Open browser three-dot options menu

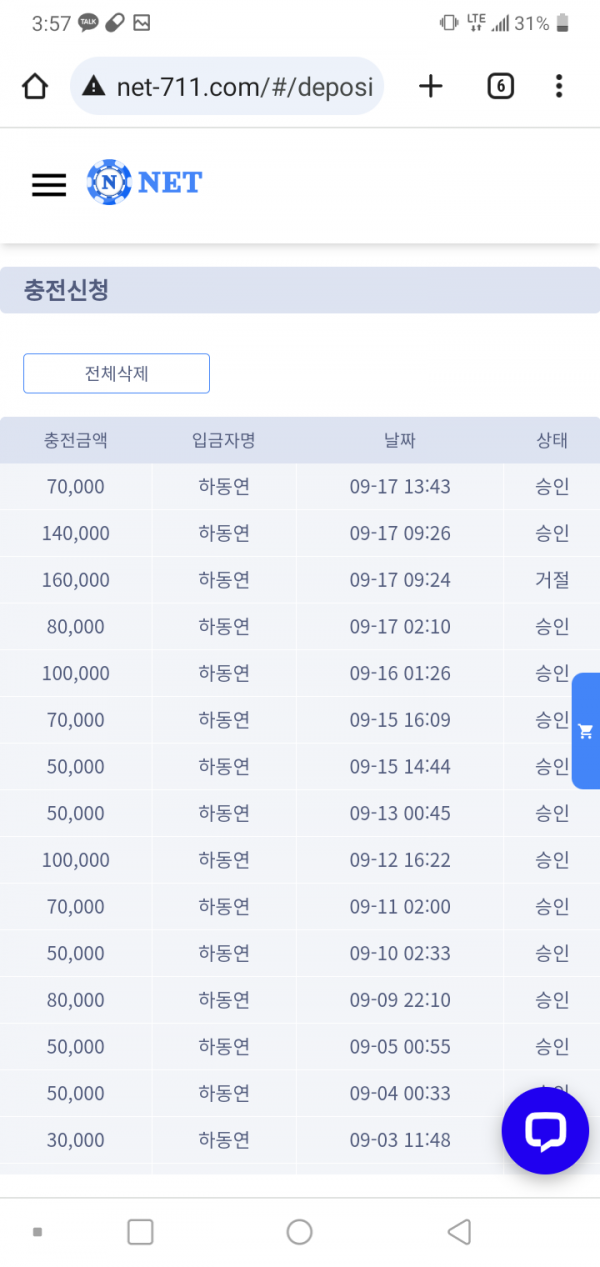click(559, 86)
